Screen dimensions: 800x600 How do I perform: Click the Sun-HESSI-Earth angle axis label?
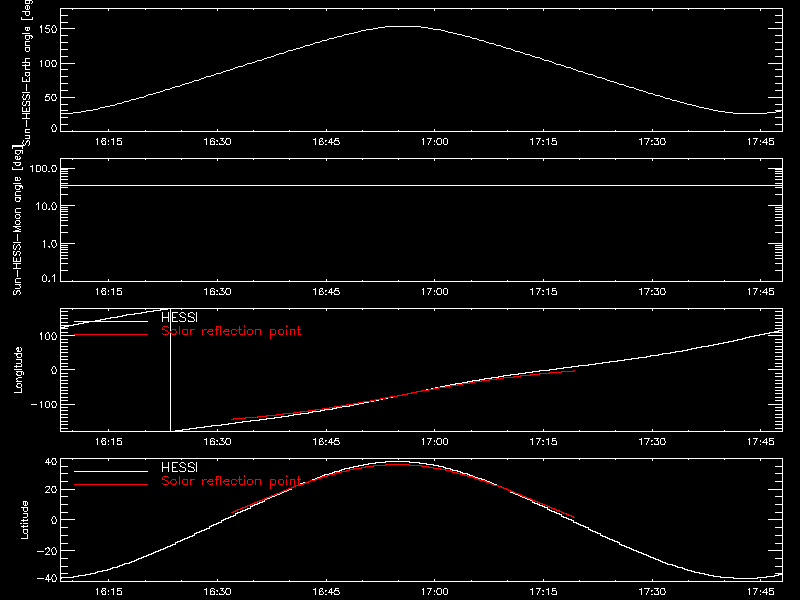click(27, 72)
